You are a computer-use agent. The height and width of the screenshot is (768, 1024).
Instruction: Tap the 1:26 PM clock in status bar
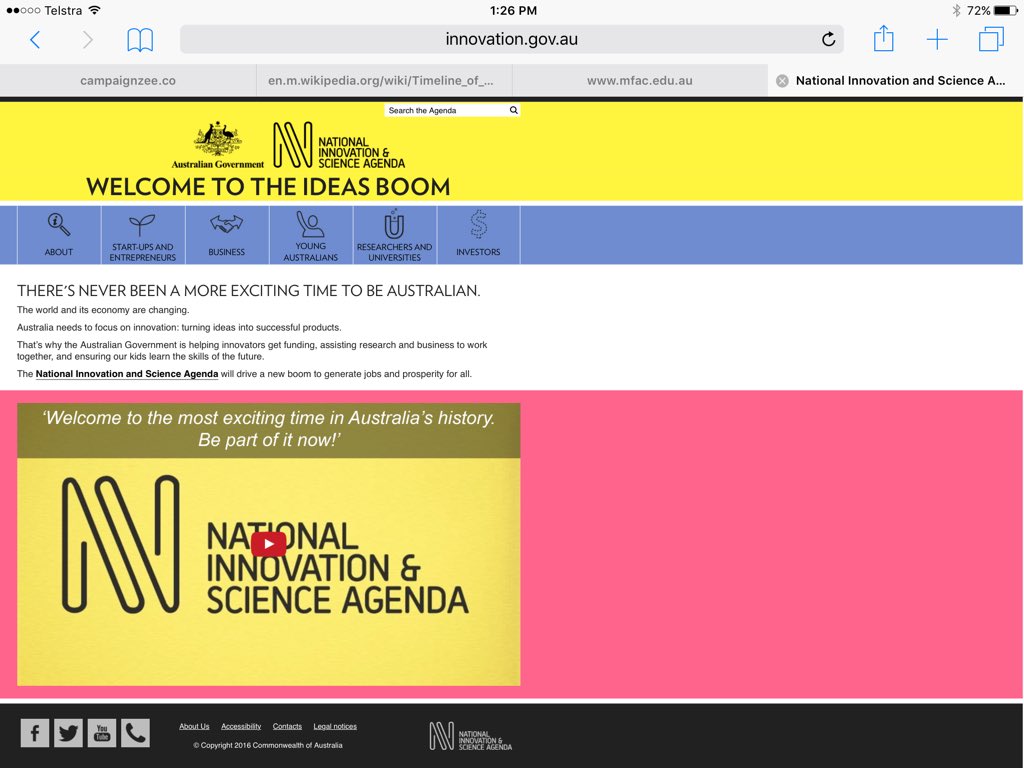(513, 10)
